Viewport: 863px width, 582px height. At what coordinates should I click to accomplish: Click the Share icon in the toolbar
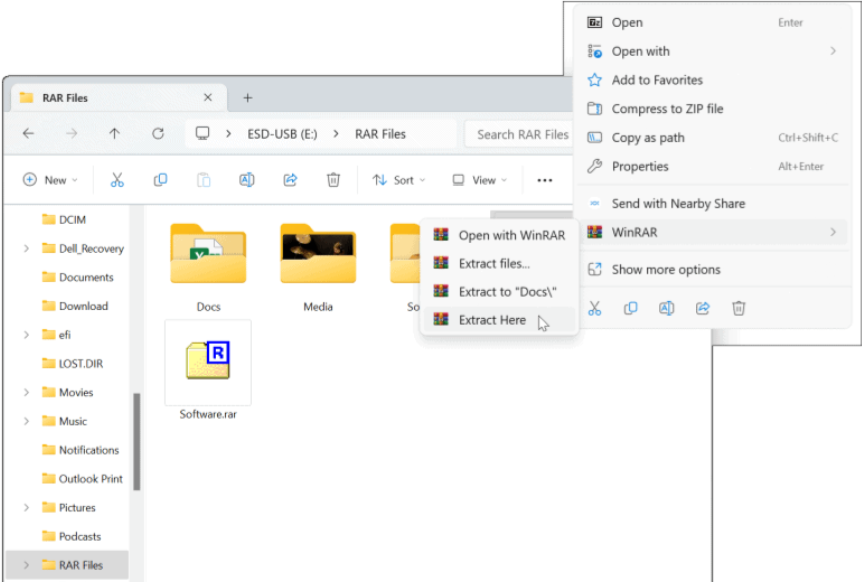[288, 179]
